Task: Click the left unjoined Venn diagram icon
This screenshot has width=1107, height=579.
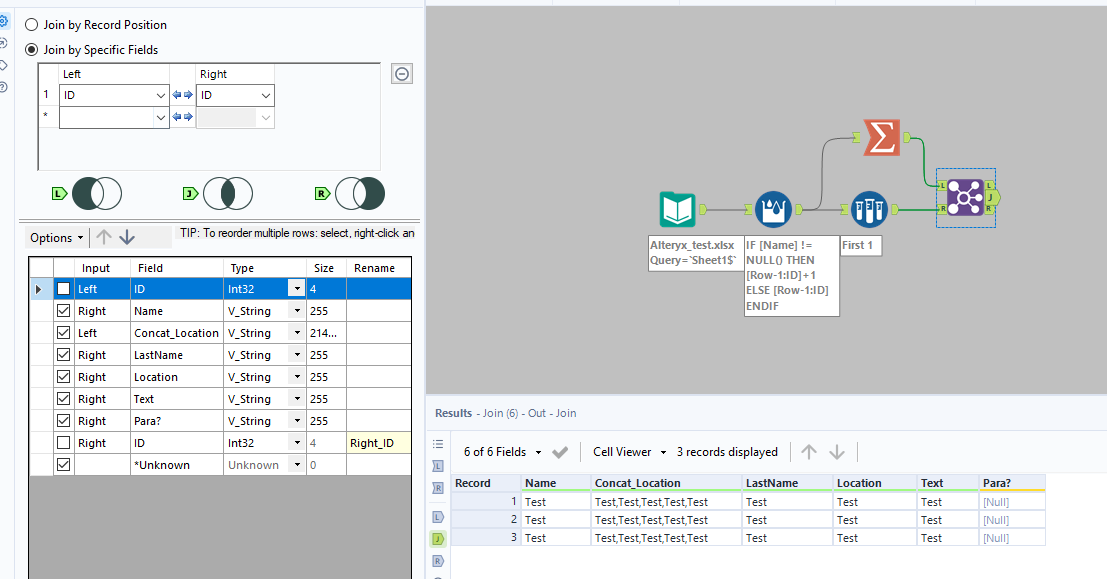Action: click(x=96, y=192)
